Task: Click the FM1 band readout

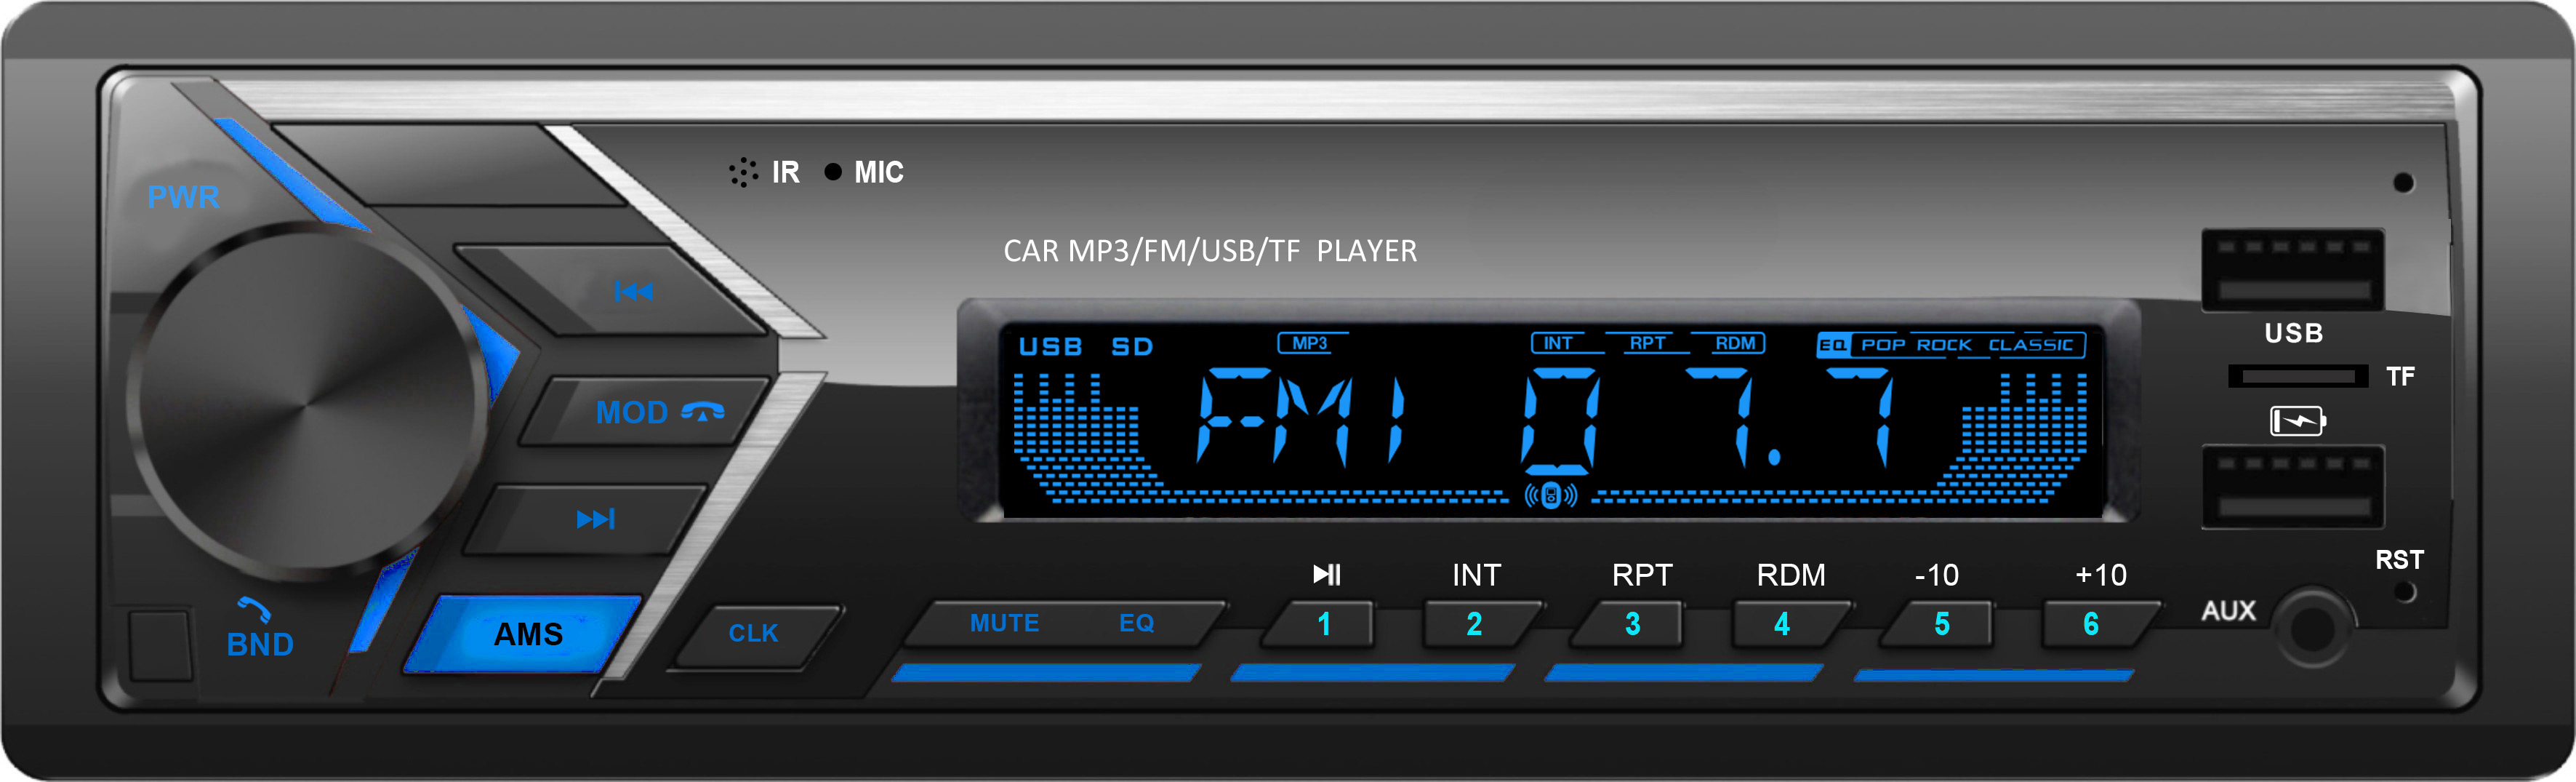Action: (x=1301, y=418)
